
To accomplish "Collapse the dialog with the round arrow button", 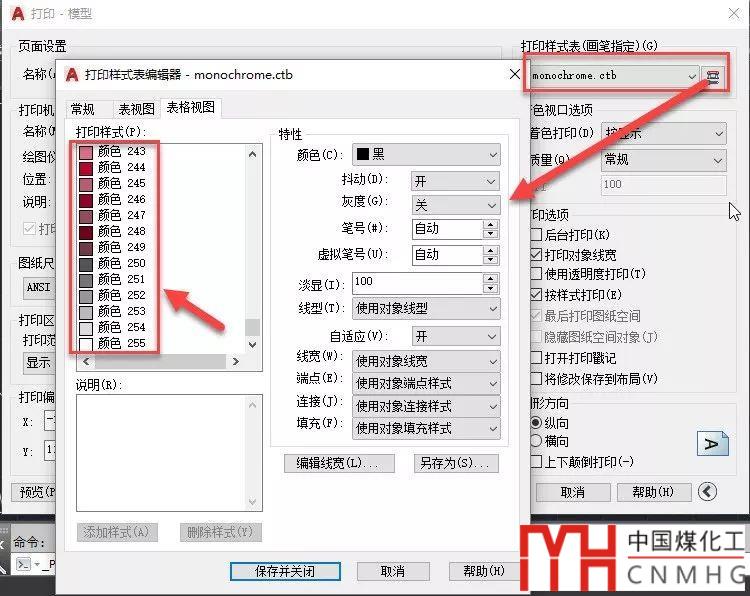I will tap(707, 491).
